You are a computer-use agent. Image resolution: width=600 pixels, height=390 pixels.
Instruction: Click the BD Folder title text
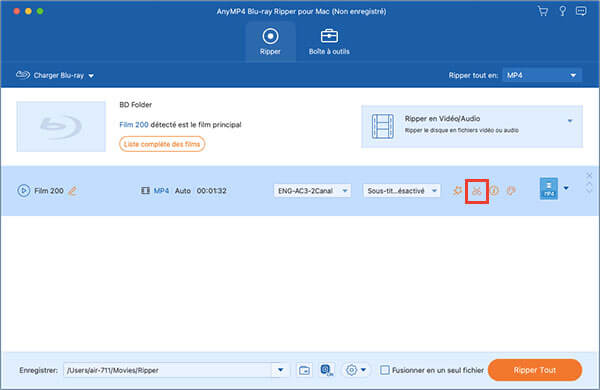pyautogui.click(x=135, y=104)
